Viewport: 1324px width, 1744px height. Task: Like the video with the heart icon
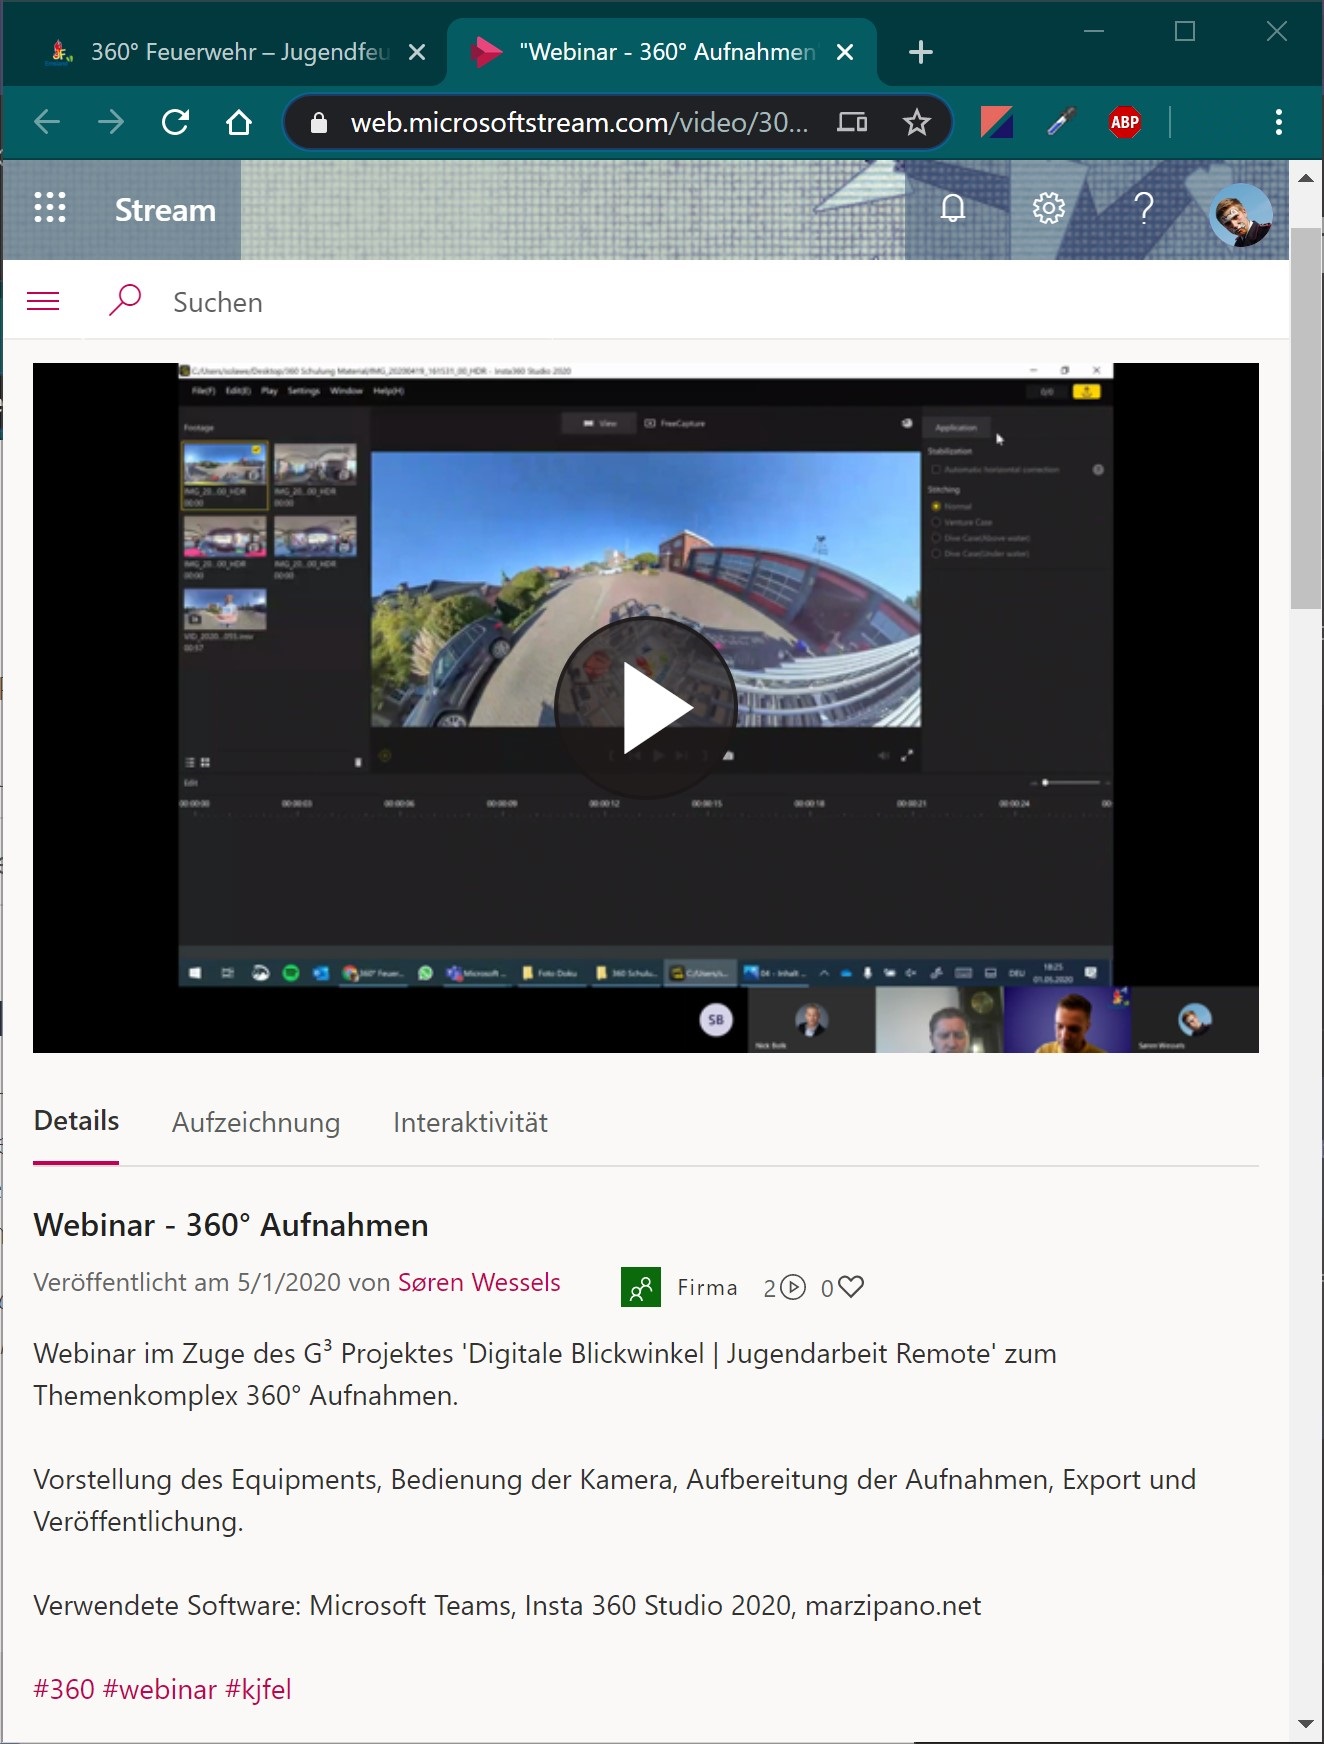tap(851, 1287)
